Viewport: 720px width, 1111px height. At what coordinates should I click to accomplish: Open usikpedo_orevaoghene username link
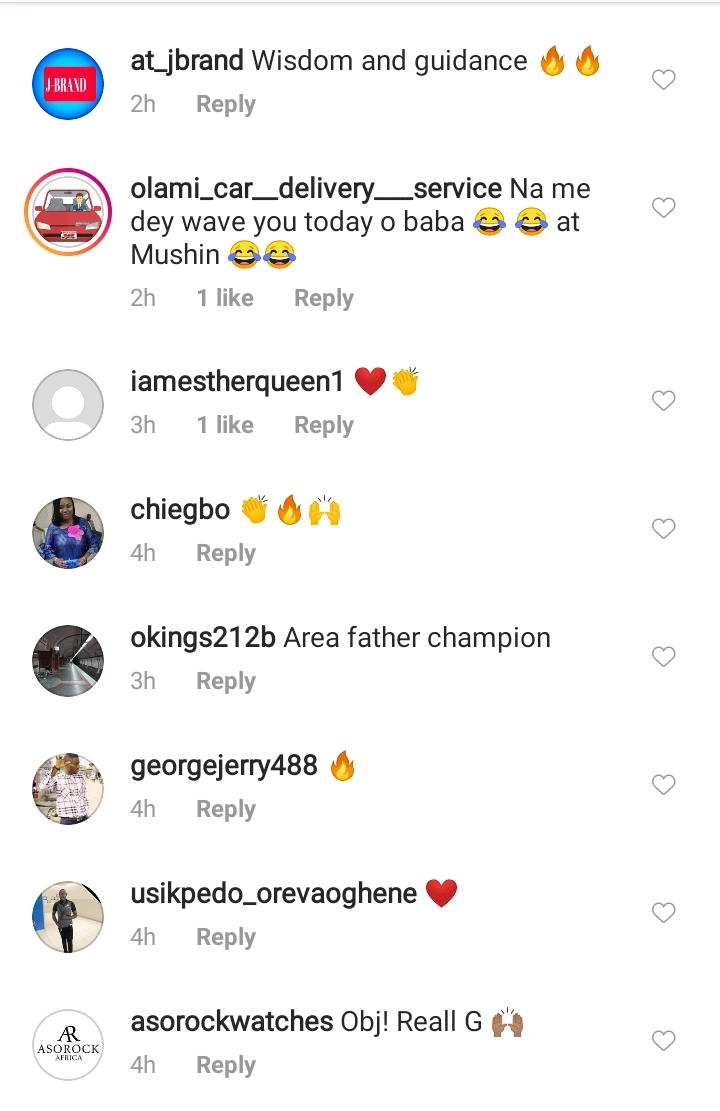[x=273, y=894]
